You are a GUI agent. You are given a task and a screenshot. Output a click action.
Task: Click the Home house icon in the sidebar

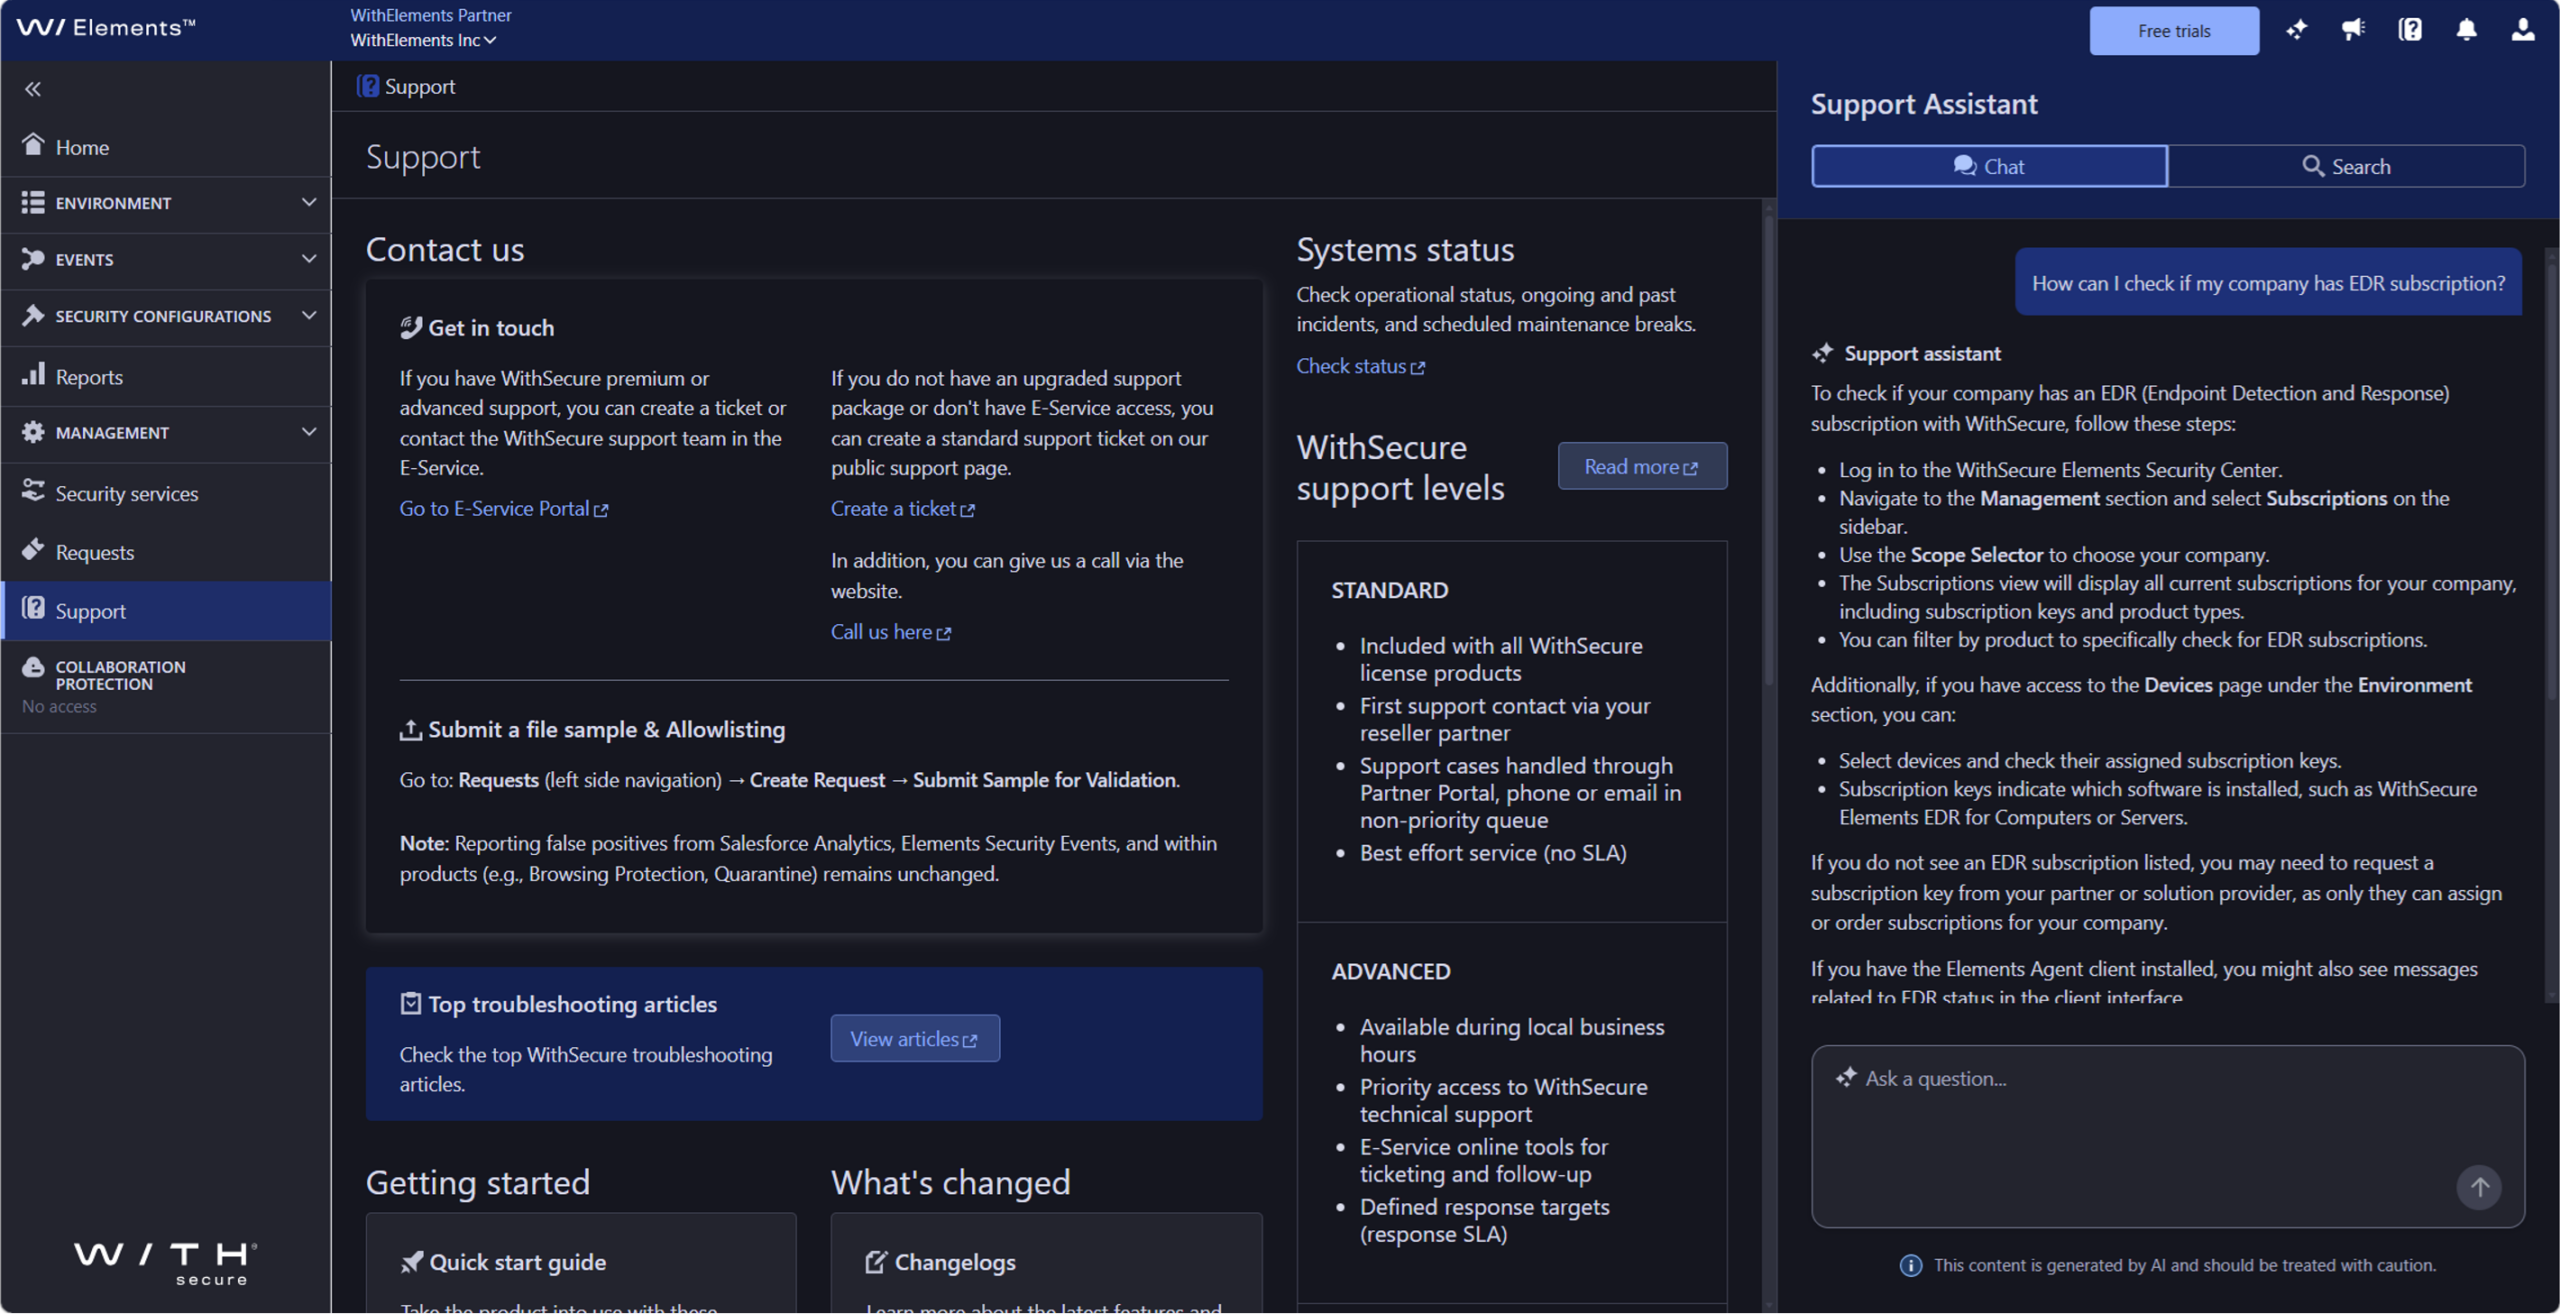point(33,145)
